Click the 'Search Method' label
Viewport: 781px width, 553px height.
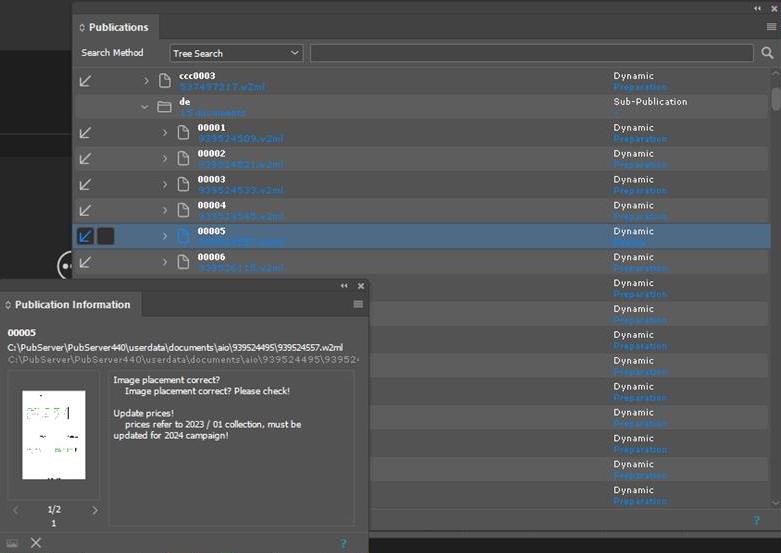[112, 53]
